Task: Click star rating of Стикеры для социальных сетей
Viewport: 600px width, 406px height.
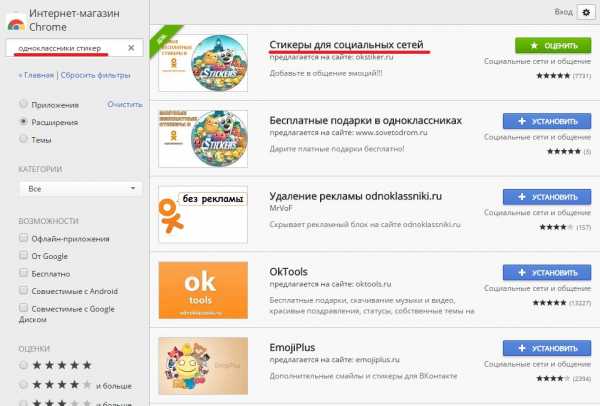Action: pyautogui.click(x=553, y=76)
